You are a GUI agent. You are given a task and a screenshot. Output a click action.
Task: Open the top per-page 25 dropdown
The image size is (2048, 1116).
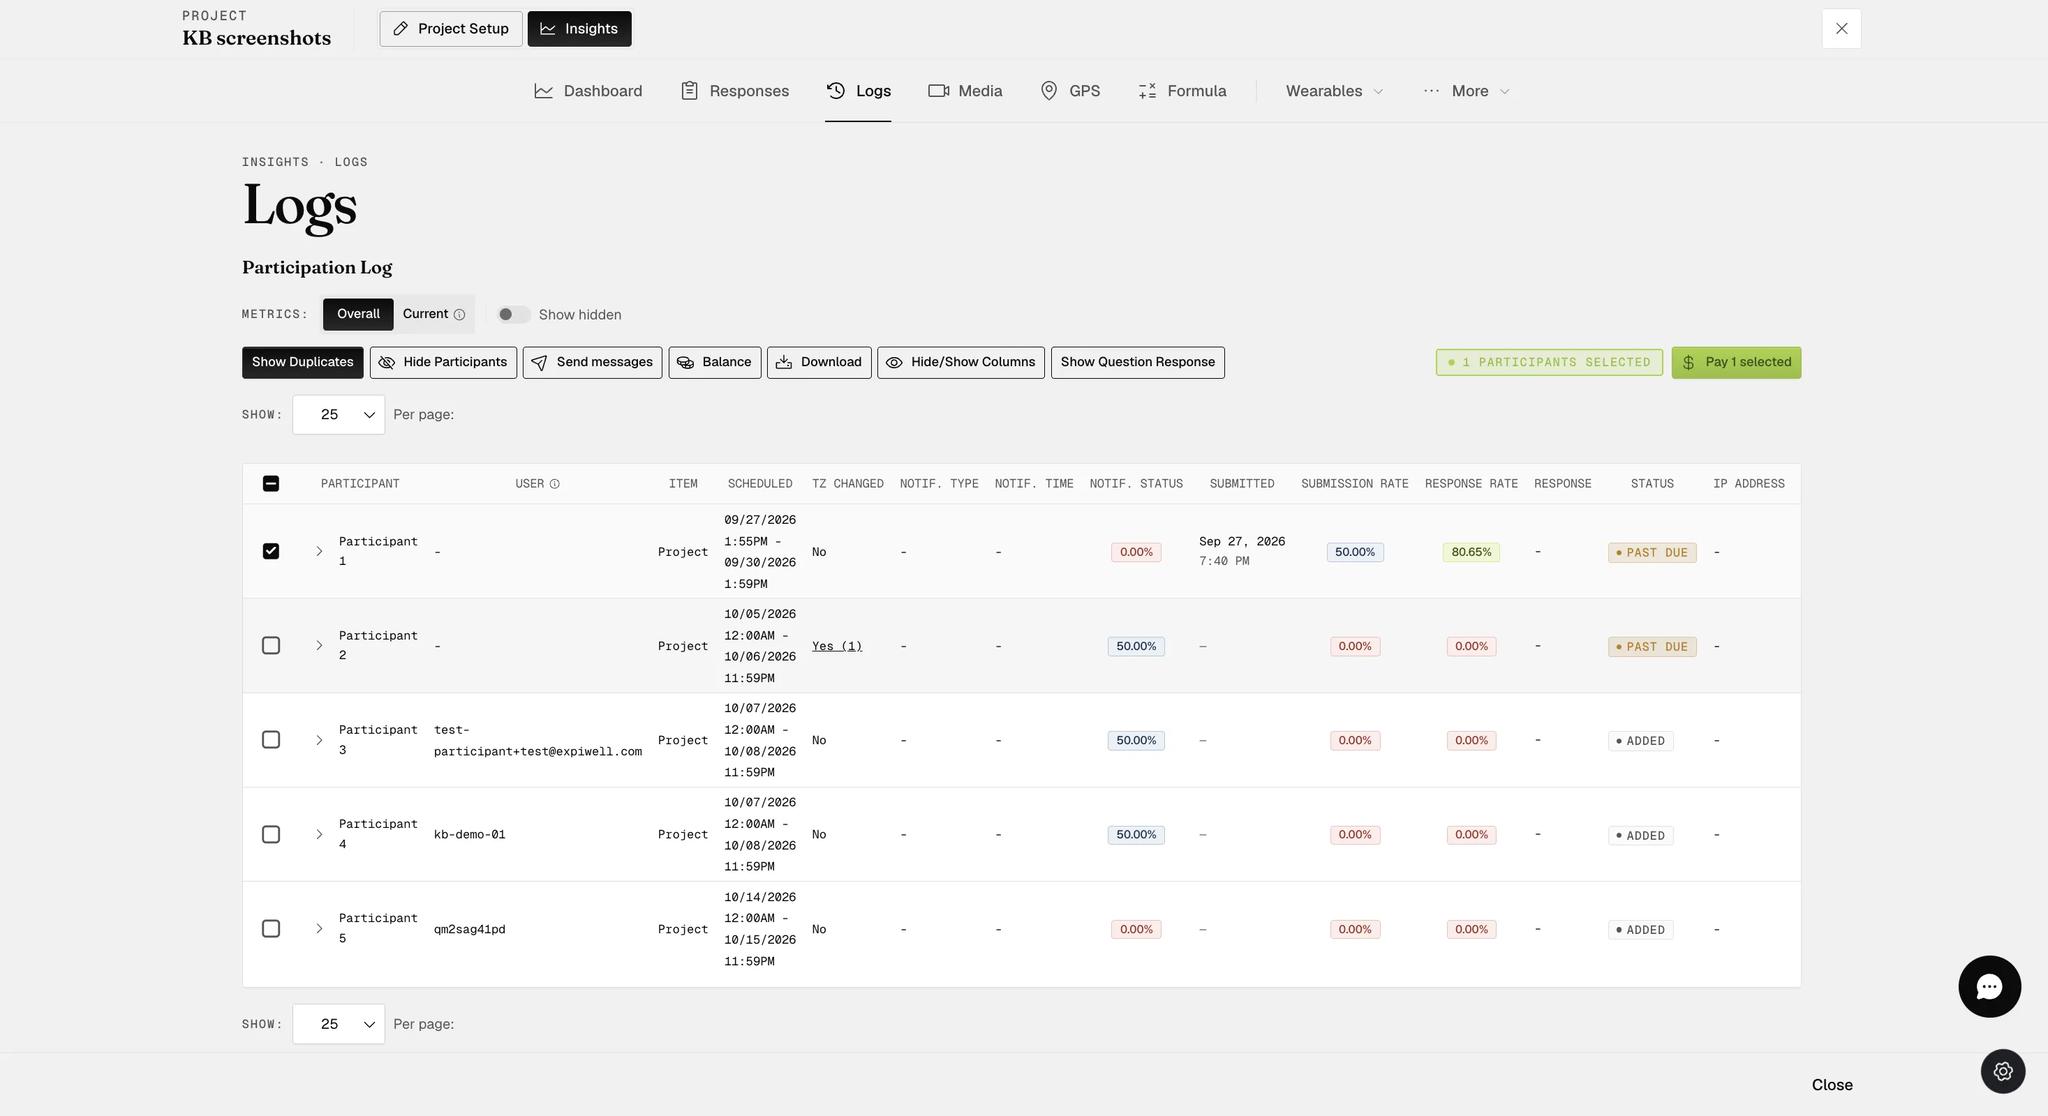tap(338, 415)
